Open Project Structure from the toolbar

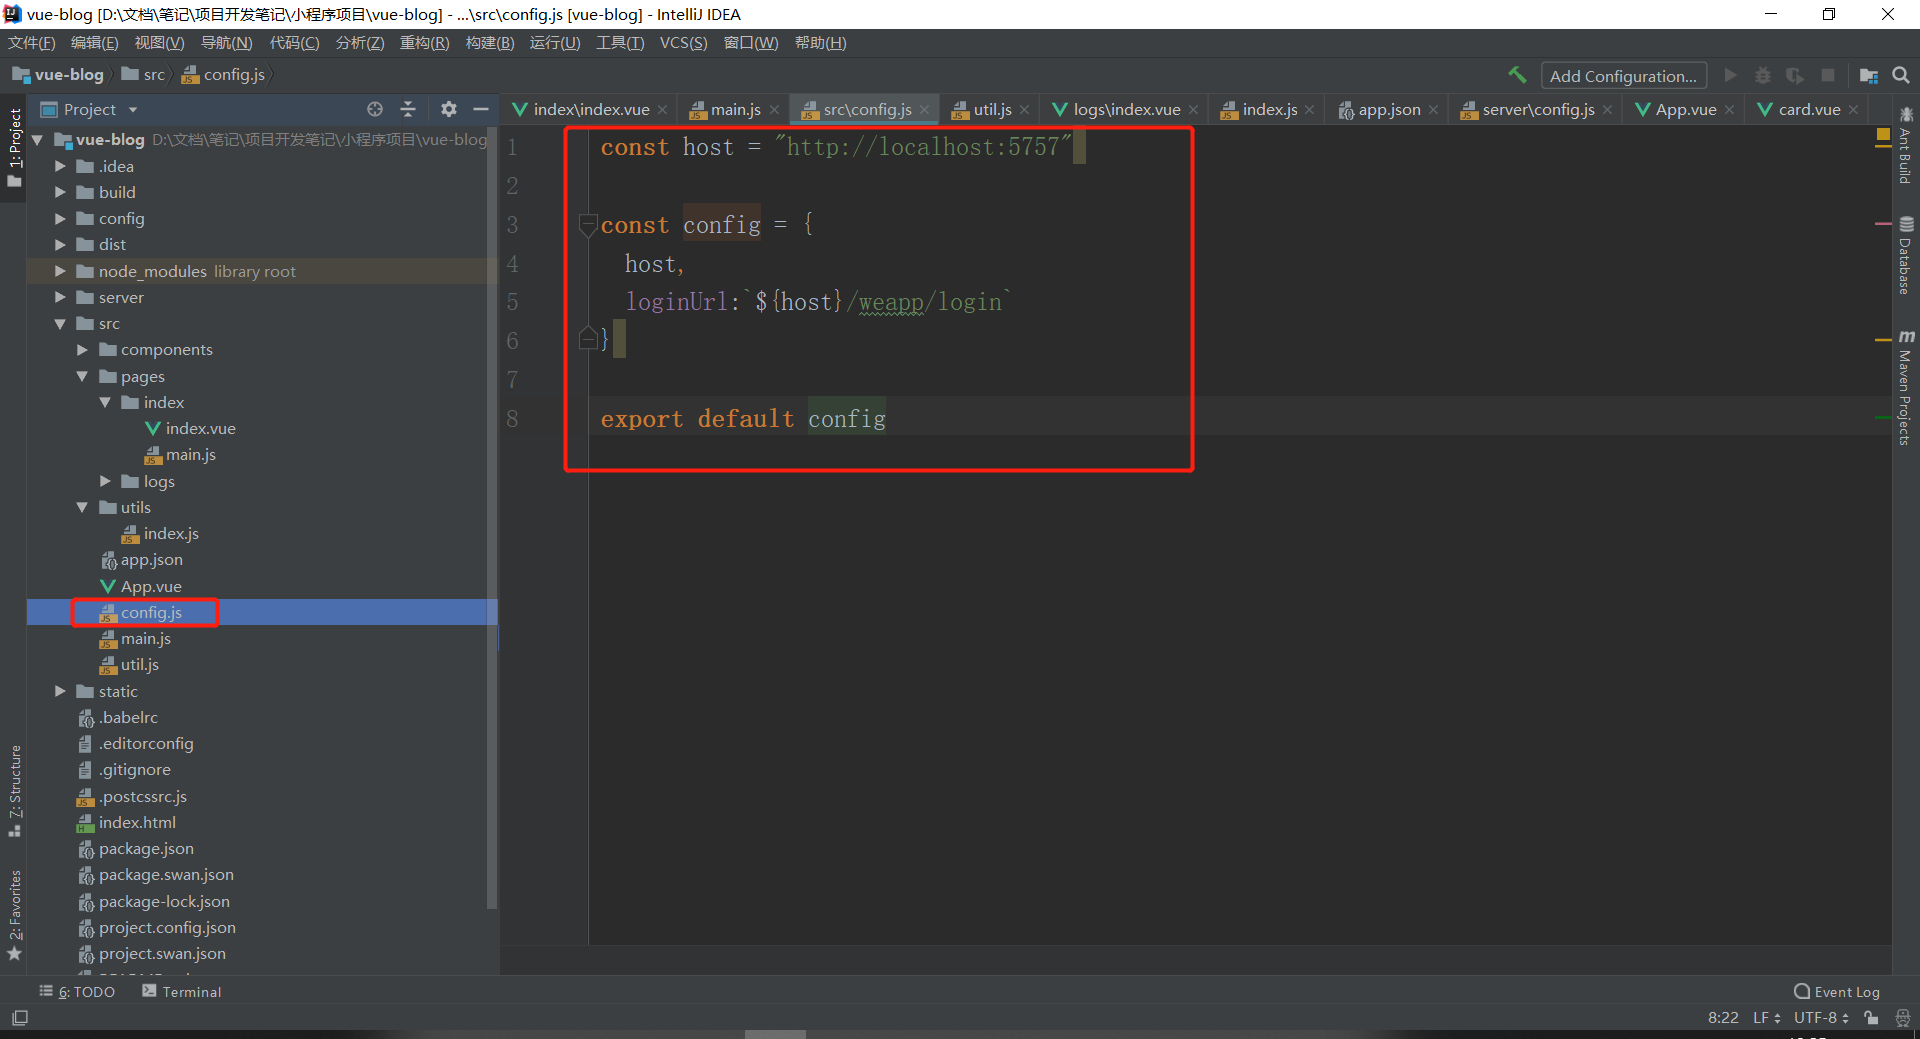pos(1868,76)
